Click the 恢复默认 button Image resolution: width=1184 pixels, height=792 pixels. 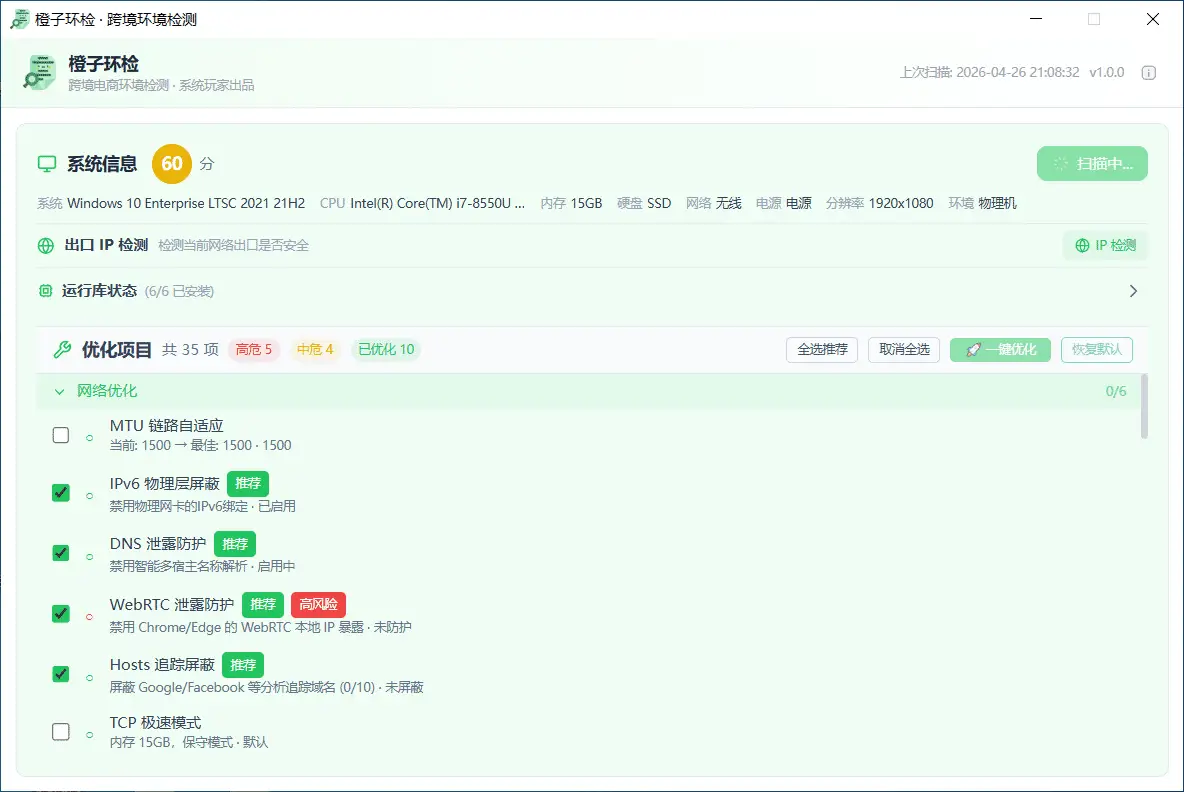tap(1097, 350)
